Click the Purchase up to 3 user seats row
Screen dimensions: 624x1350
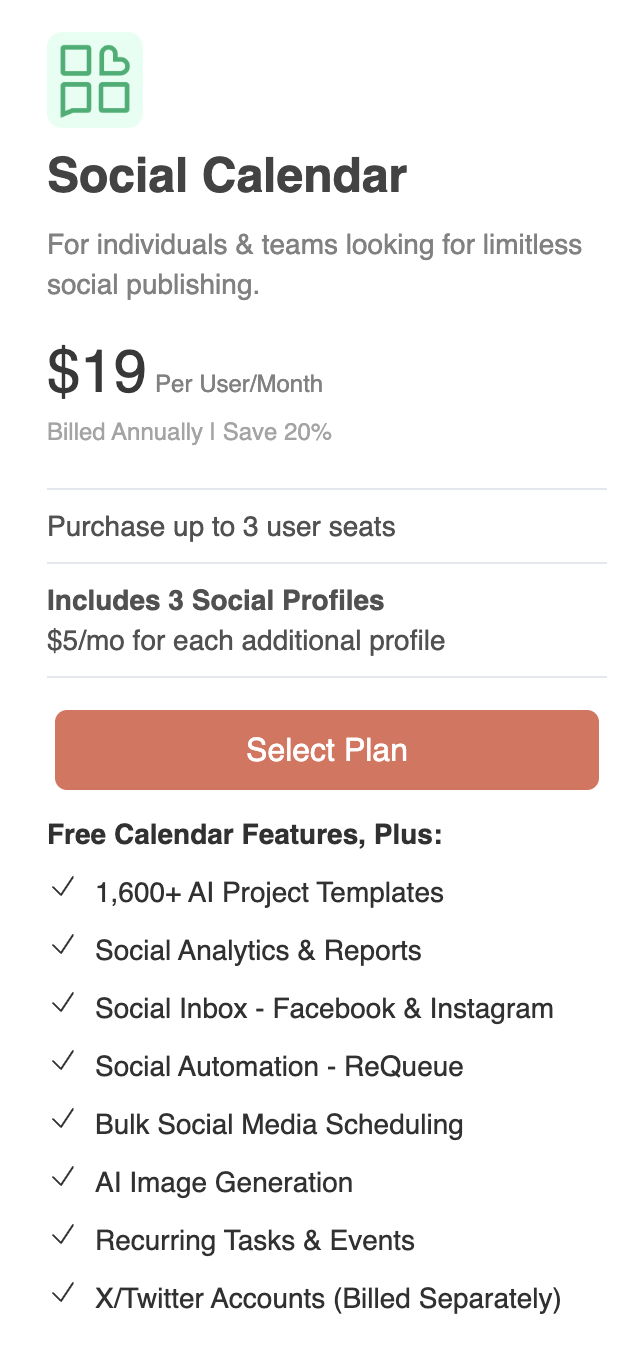point(220,526)
